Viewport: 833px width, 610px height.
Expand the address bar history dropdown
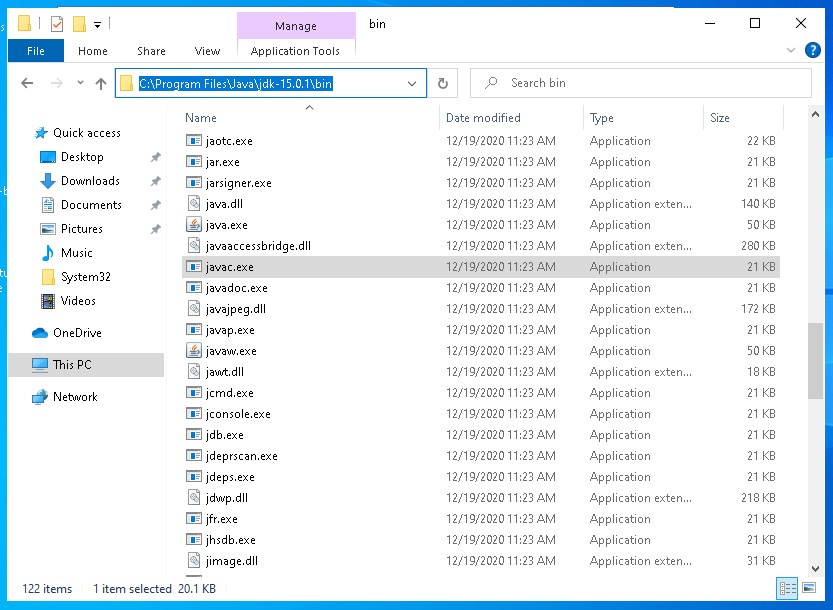click(412, 83)
